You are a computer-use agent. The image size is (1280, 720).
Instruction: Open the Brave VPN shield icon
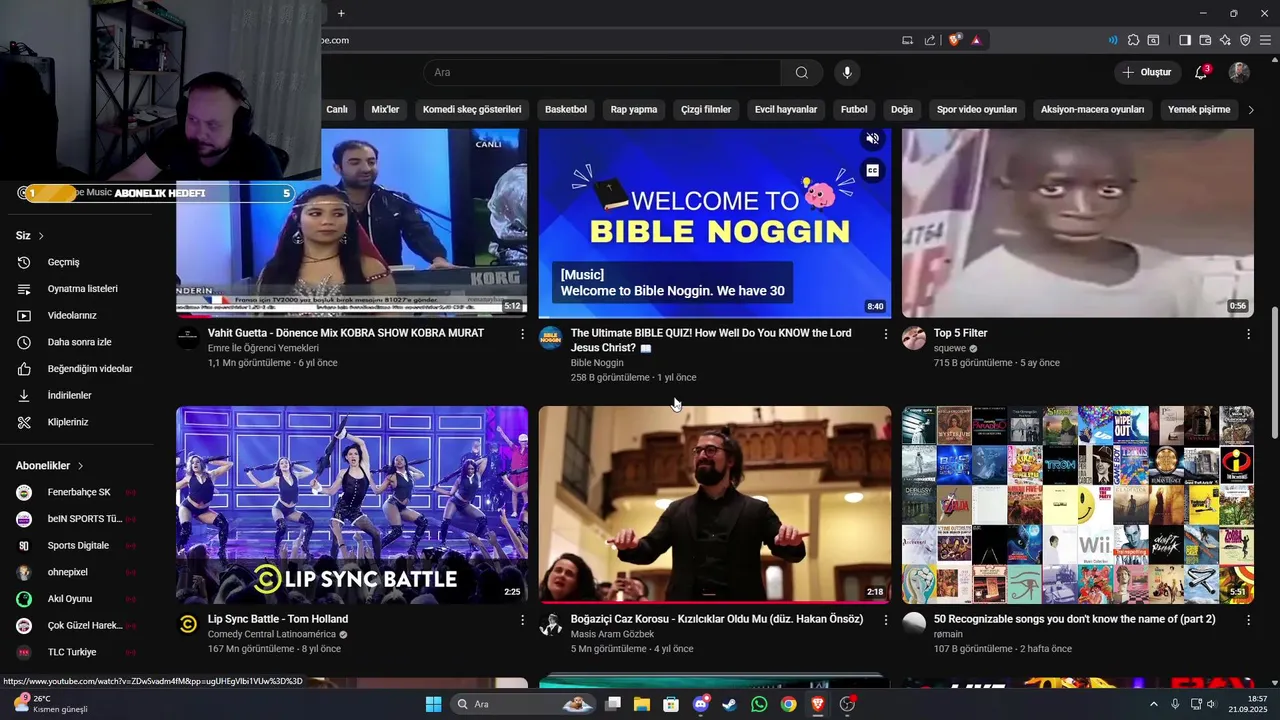(x=1245, y=40)
